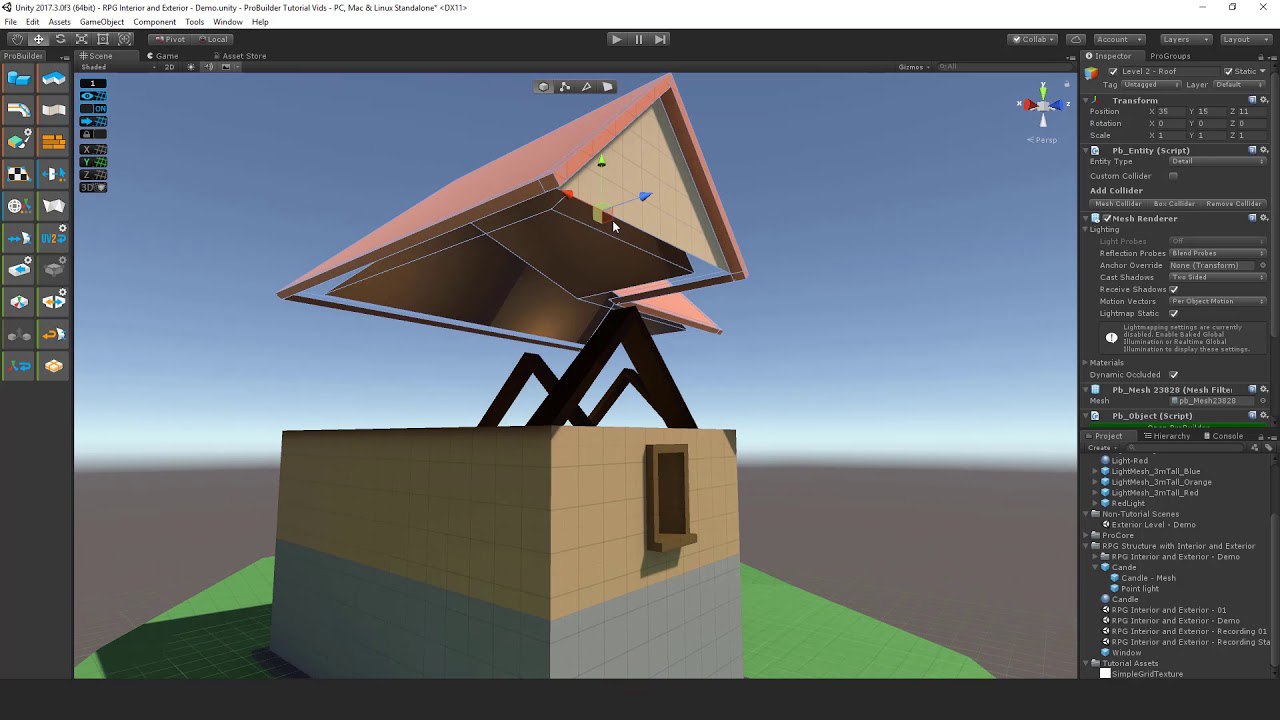
Task: Toggle ProGrids snap ON button
Action: 93,108
